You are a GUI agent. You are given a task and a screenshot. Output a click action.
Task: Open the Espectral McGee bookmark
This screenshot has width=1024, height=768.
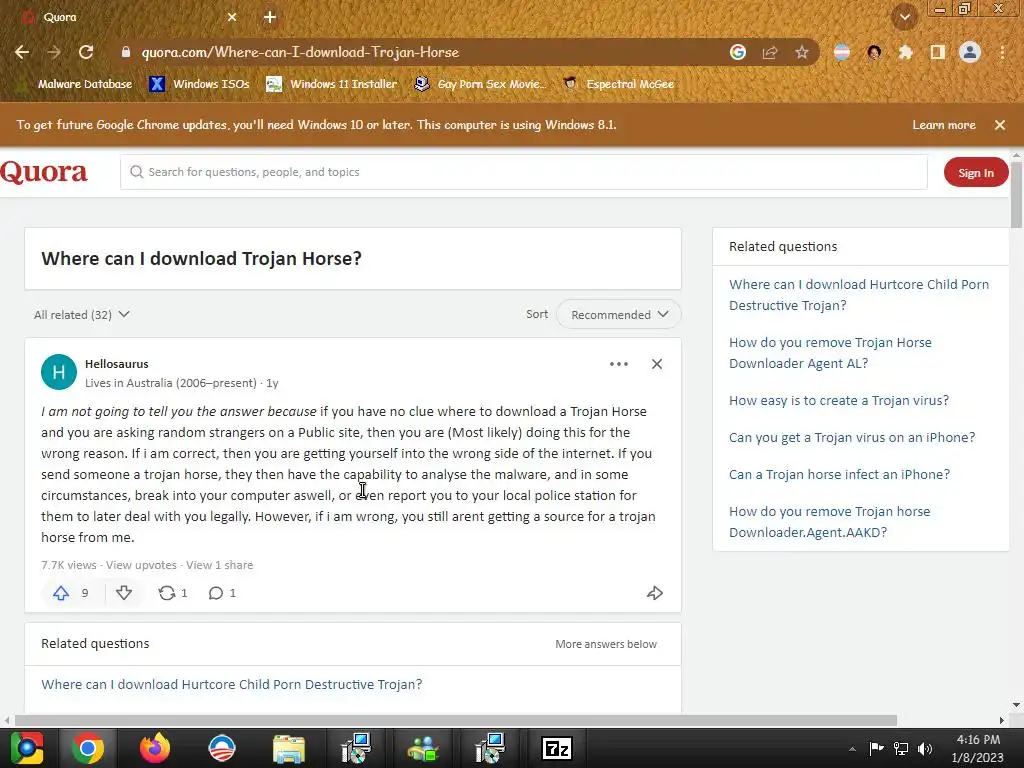pos(619,84)
